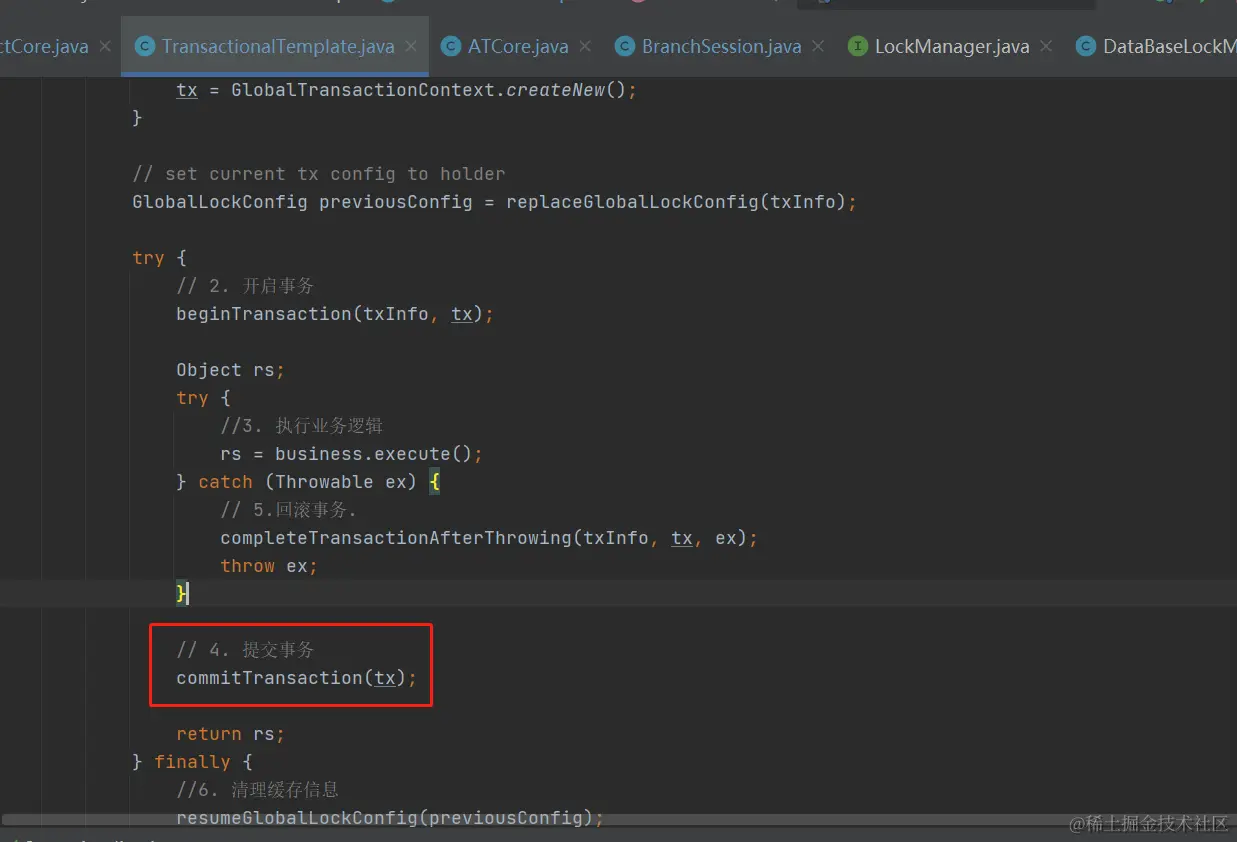Activate the TransactionalTemplate.java tab
The width and height of the screenshot is (1237, 842).
277,46
